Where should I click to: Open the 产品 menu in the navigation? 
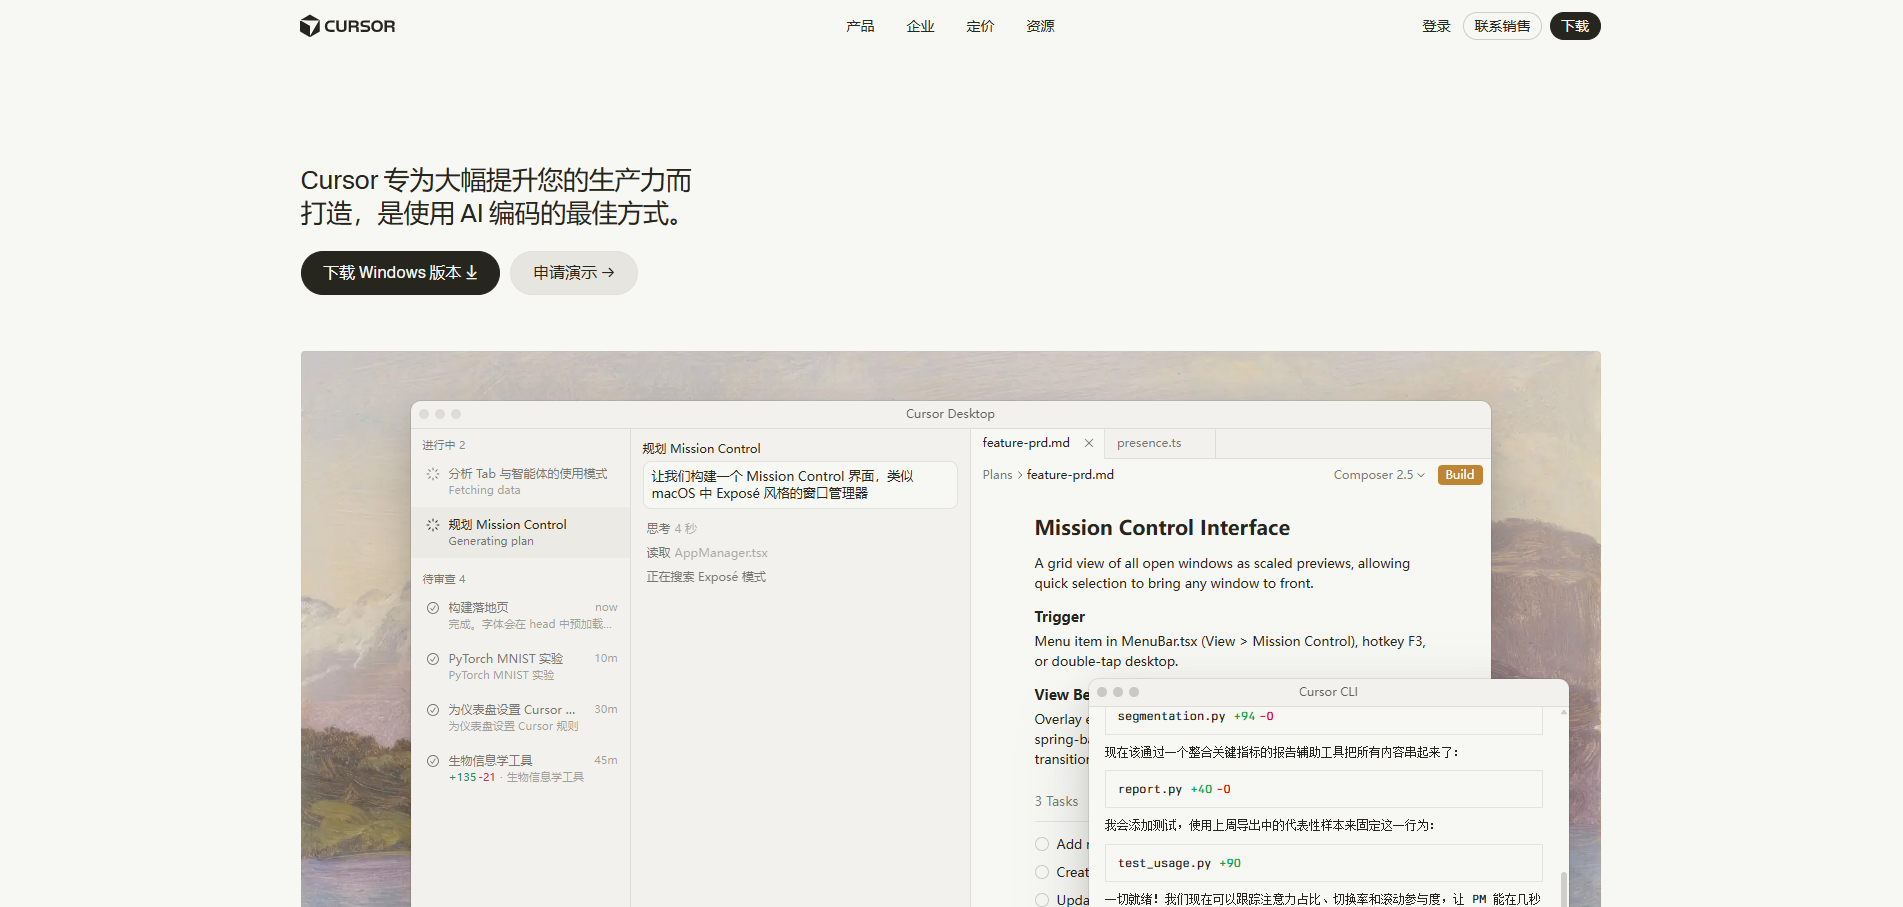pyautogui.click(x=860, y=26)
